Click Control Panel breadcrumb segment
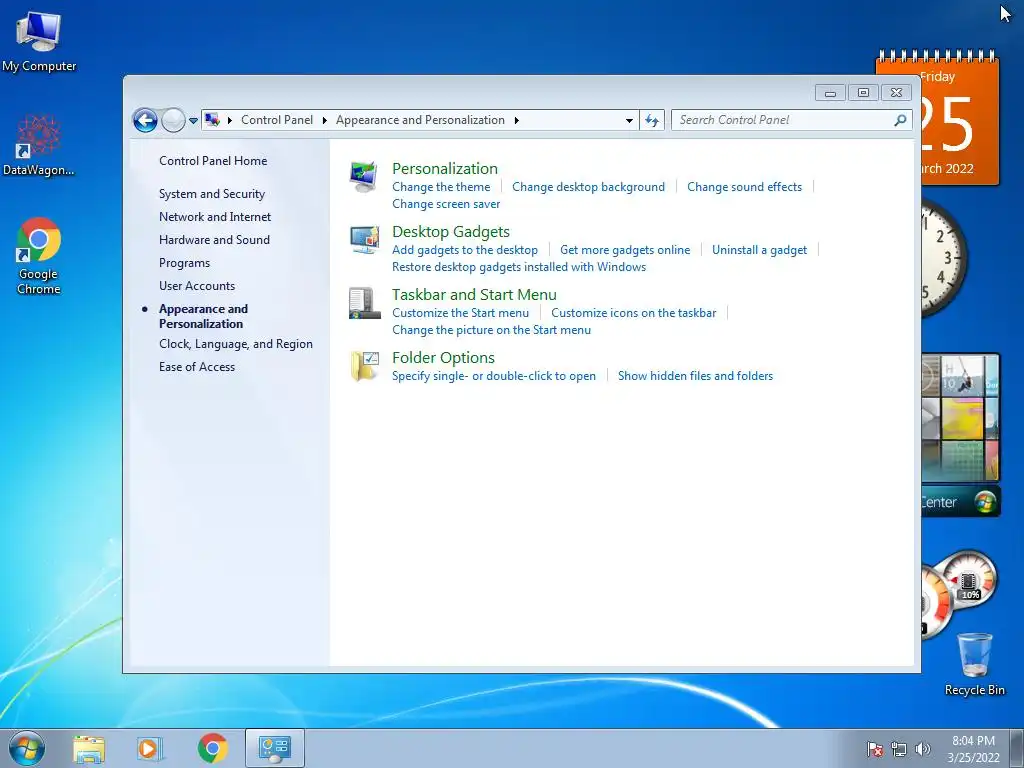The height and width of the screenshot is (768, 1024). click(x=277, y=120)
